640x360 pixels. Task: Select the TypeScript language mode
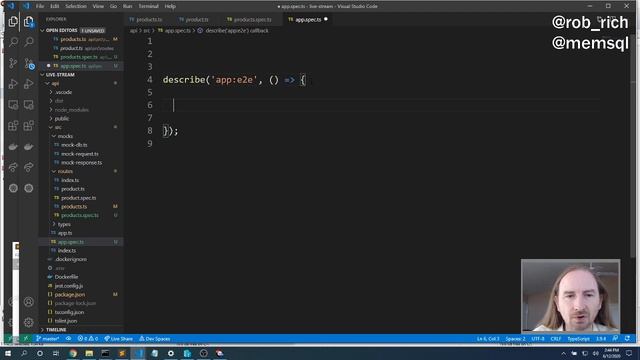578,339
